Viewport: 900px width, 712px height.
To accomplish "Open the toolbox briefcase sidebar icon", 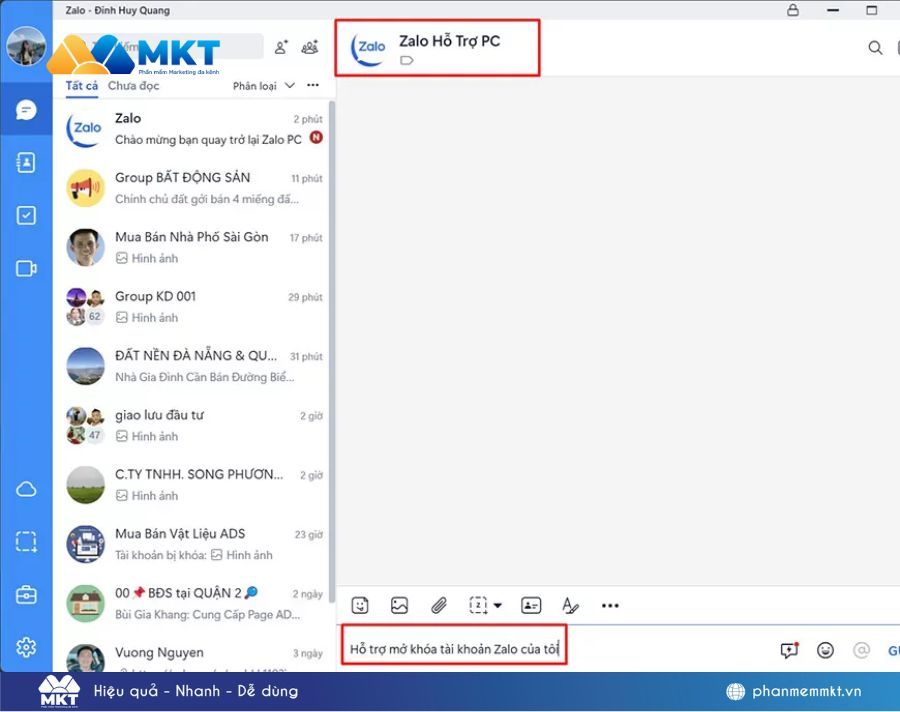I will point(26,595).
